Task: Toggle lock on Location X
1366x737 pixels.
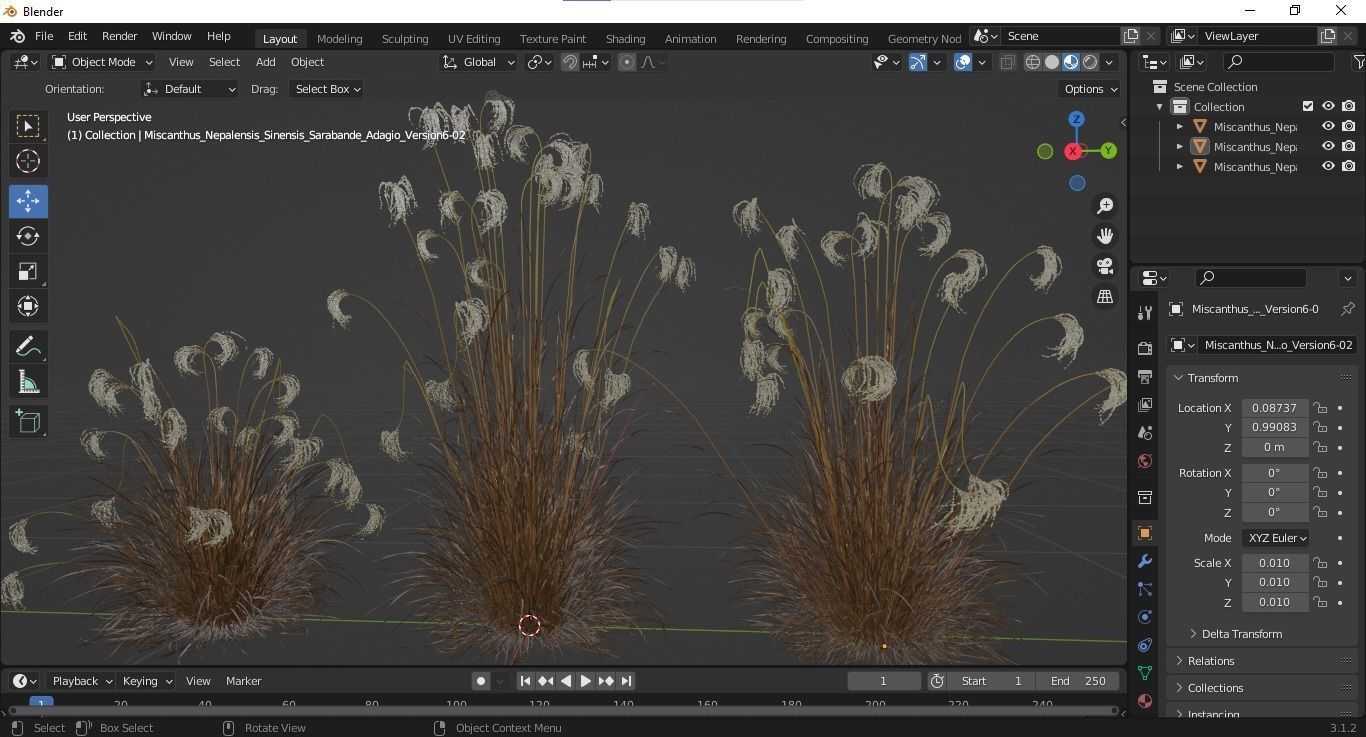Action: (1320, 408)
